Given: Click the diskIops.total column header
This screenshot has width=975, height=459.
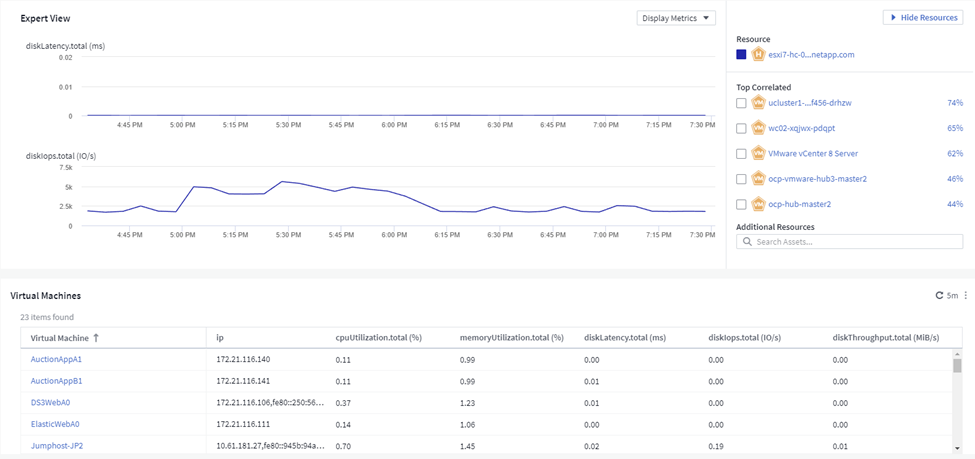Looking at the screenshot, I should [x=745, y=338].
